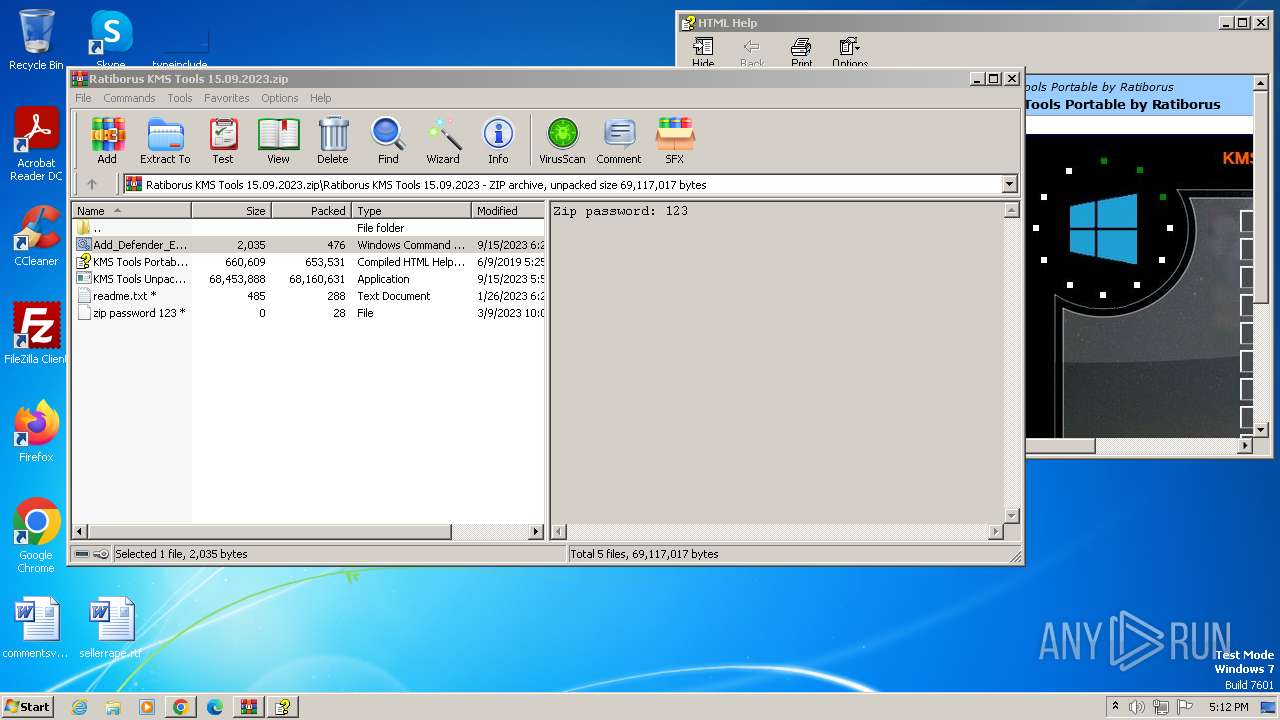Open the Options menu

[280, 98]
